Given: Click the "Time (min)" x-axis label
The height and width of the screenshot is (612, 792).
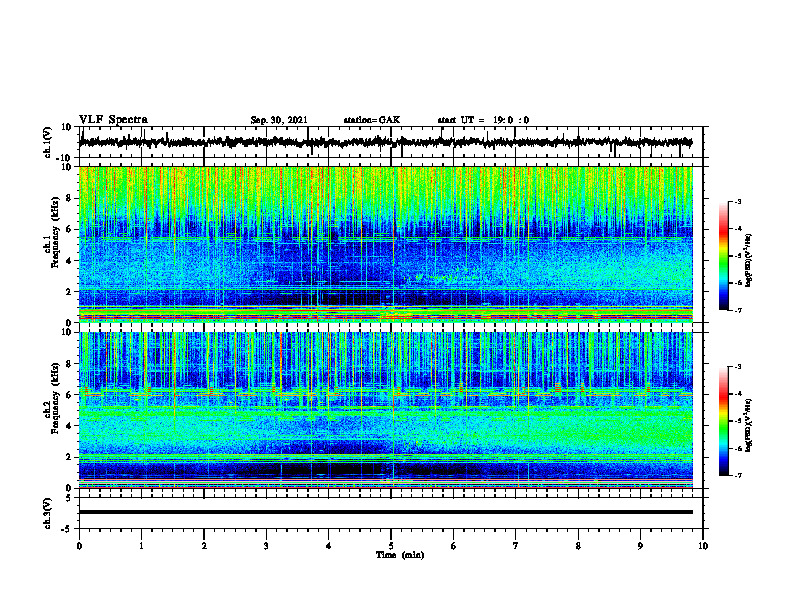Looking at the screenshot, I should (x=400, y=555).
